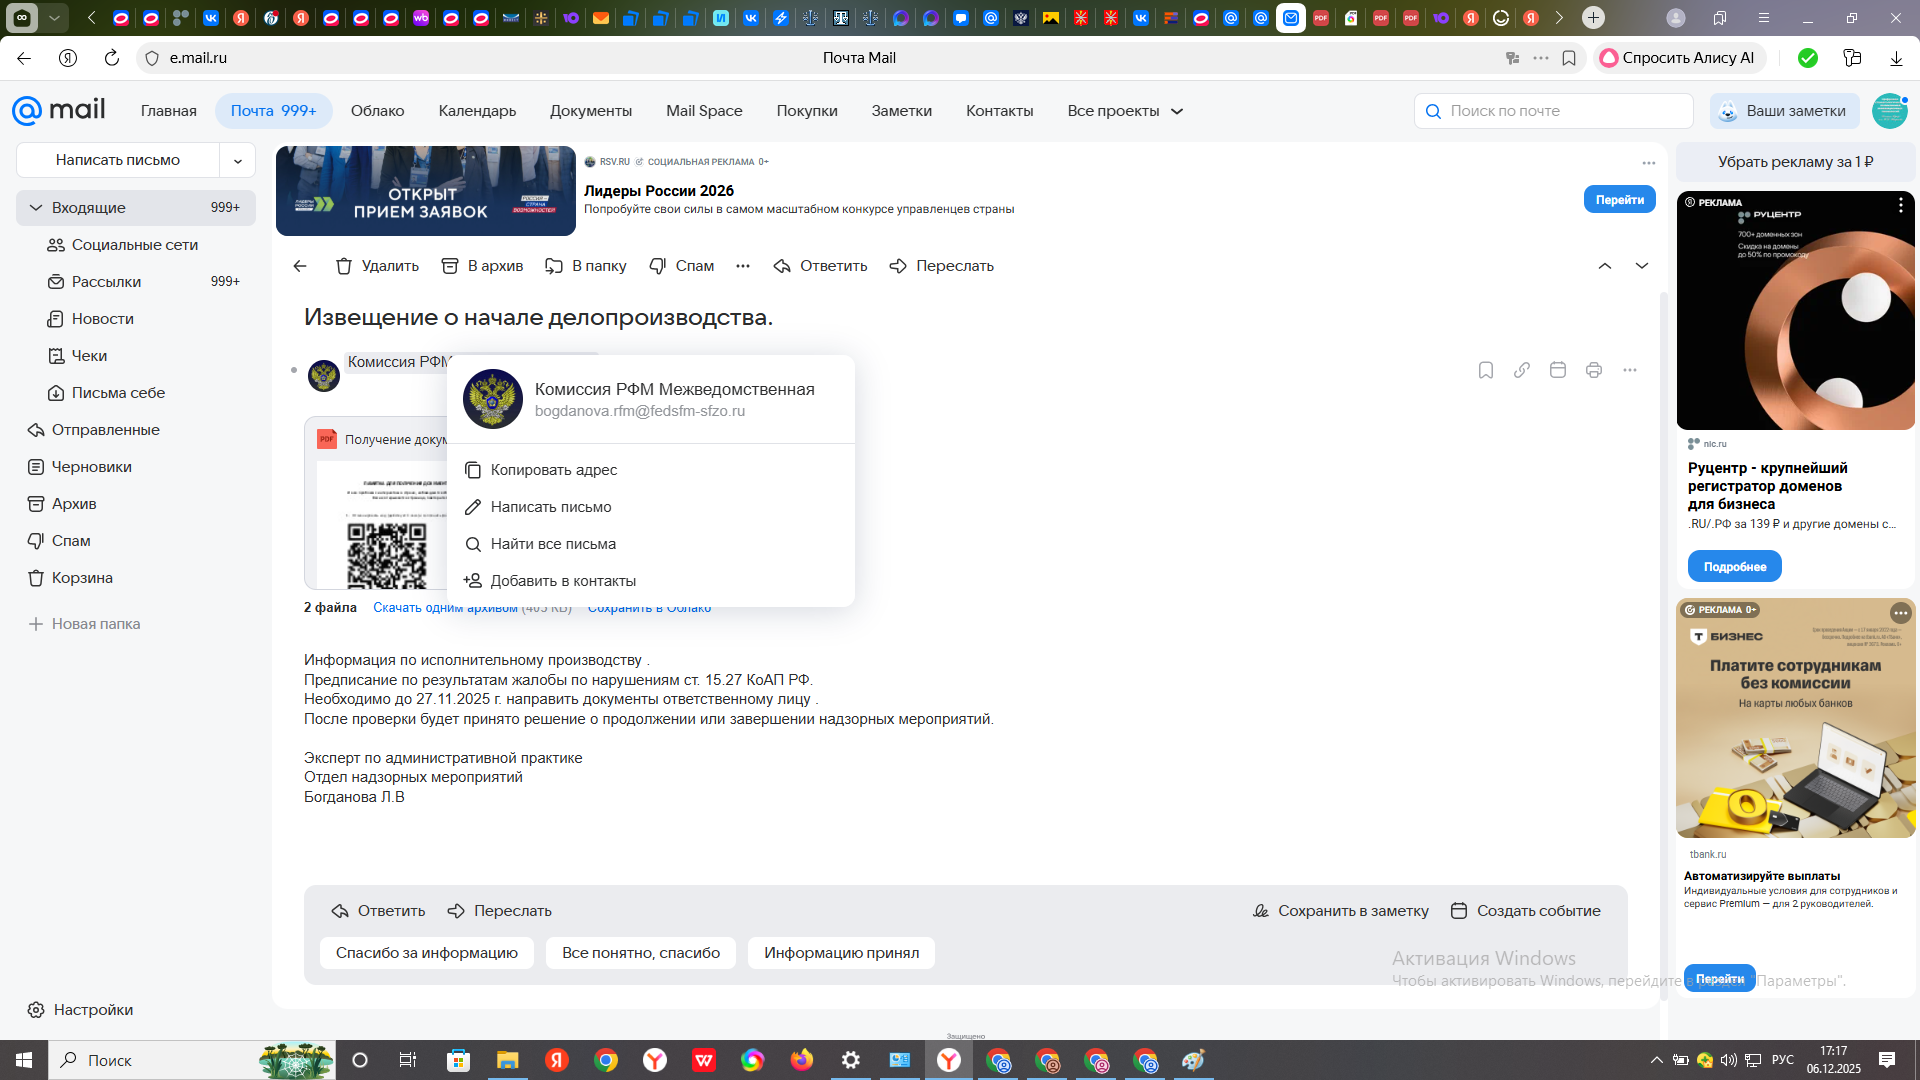Image resolution: width=1920 pixels, height=1080 pixels.
Task: Choose Добавить в контакты in the popup
Action: 562,581
